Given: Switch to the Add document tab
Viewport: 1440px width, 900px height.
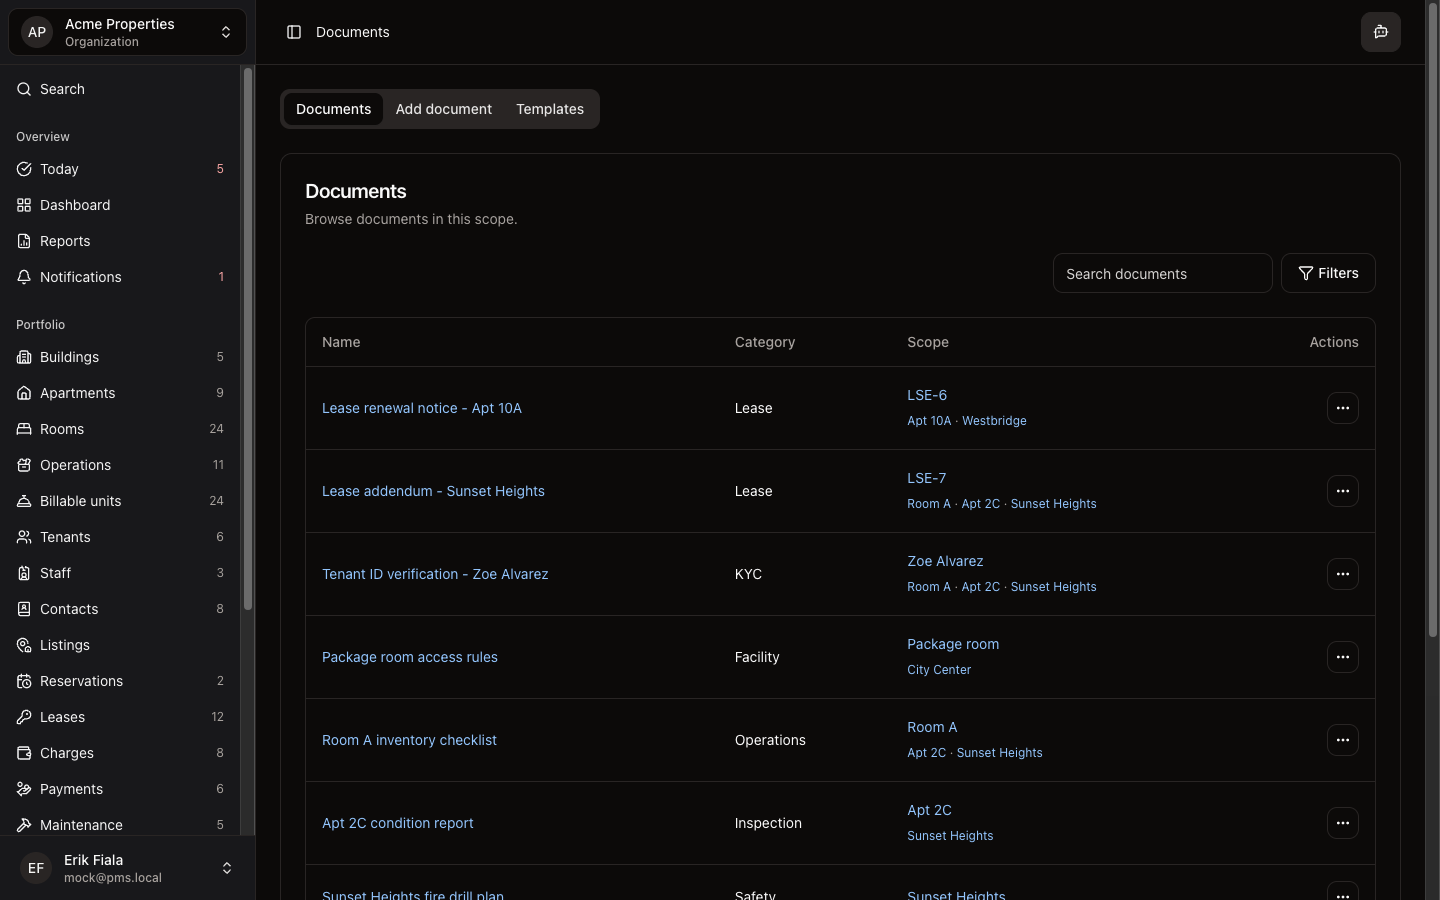Looking at the screenshot, I should click(443, 109).
